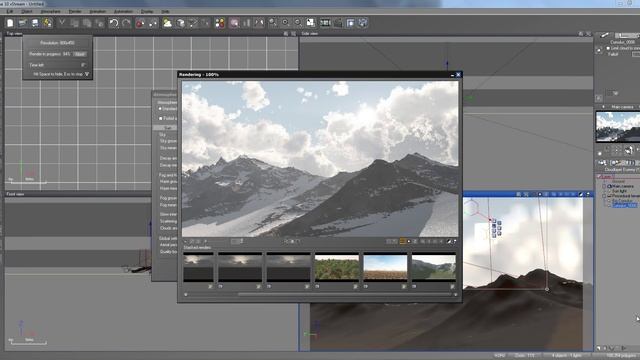Image resolution: width=640 pixels, height=360 pixels.
Task: Click the New file icon in toolbar
Action: tap(10, 23)
